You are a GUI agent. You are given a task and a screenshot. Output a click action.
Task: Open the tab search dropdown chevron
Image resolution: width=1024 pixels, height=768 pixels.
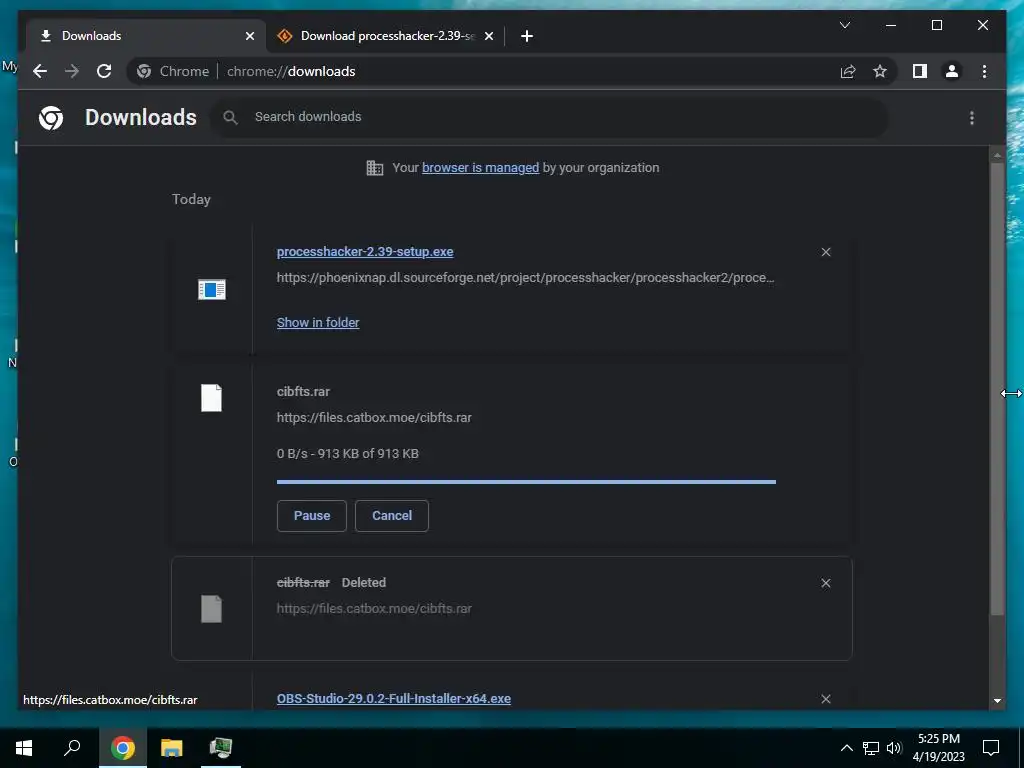pyautogui.click(x=844, y=25)
